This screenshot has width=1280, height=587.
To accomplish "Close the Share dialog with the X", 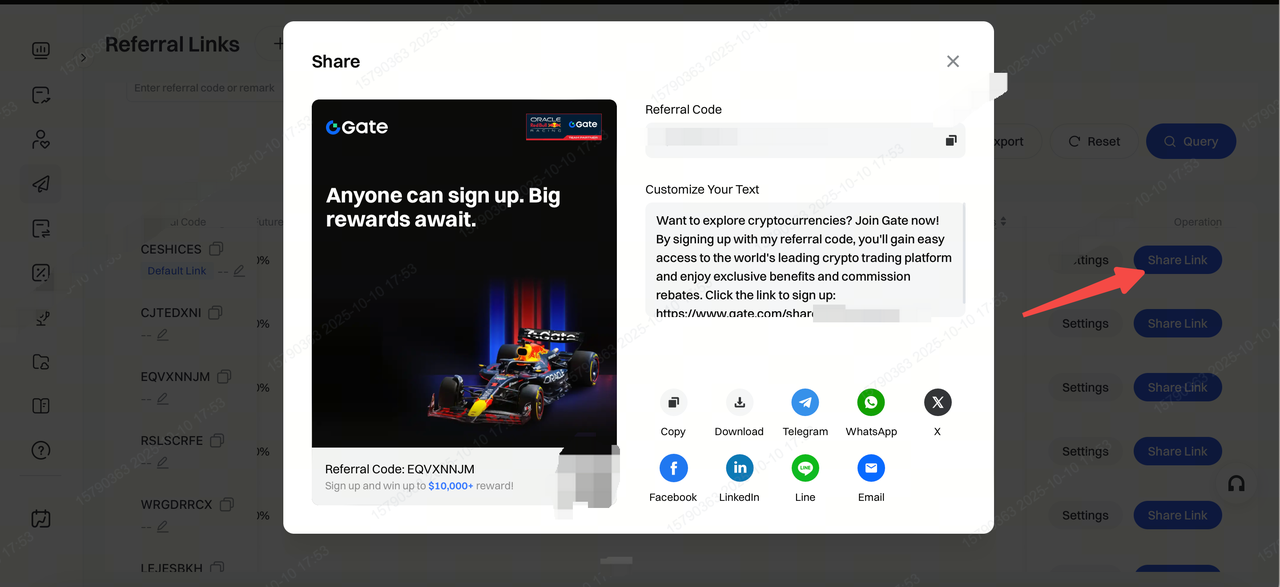I will (x=953, y=61).
